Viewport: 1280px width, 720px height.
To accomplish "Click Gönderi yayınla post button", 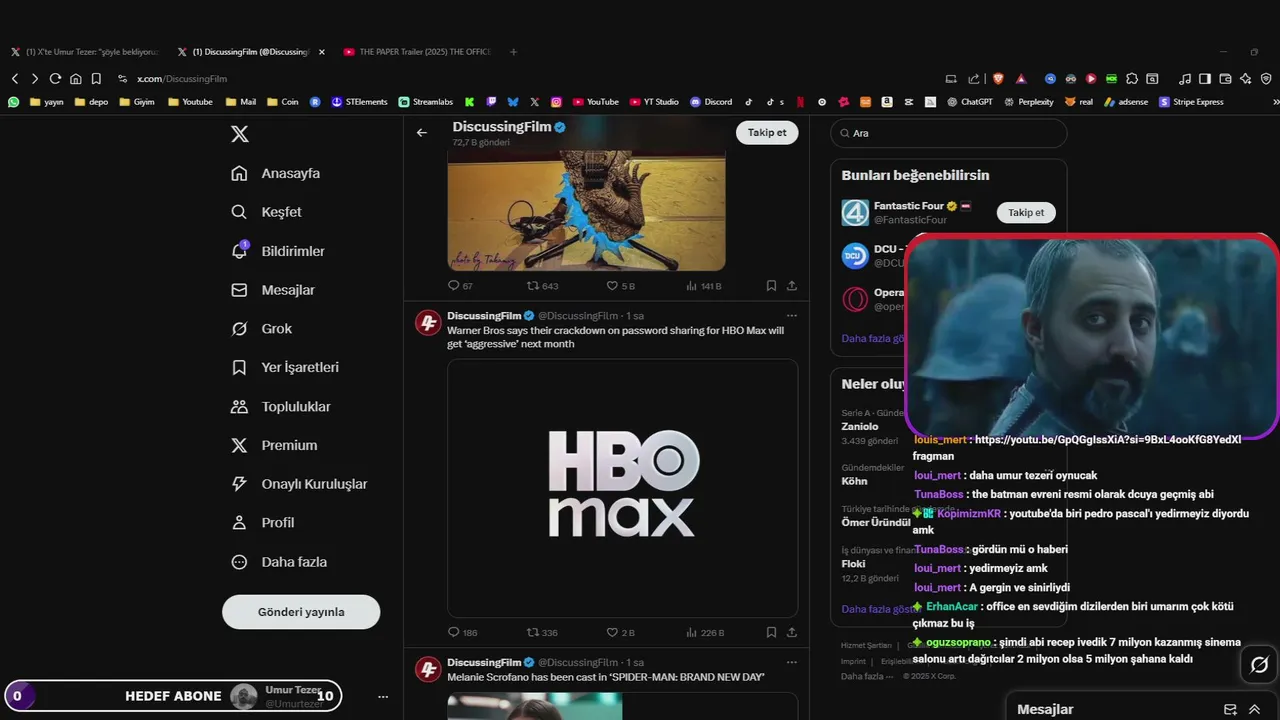I will click(301, 612).
